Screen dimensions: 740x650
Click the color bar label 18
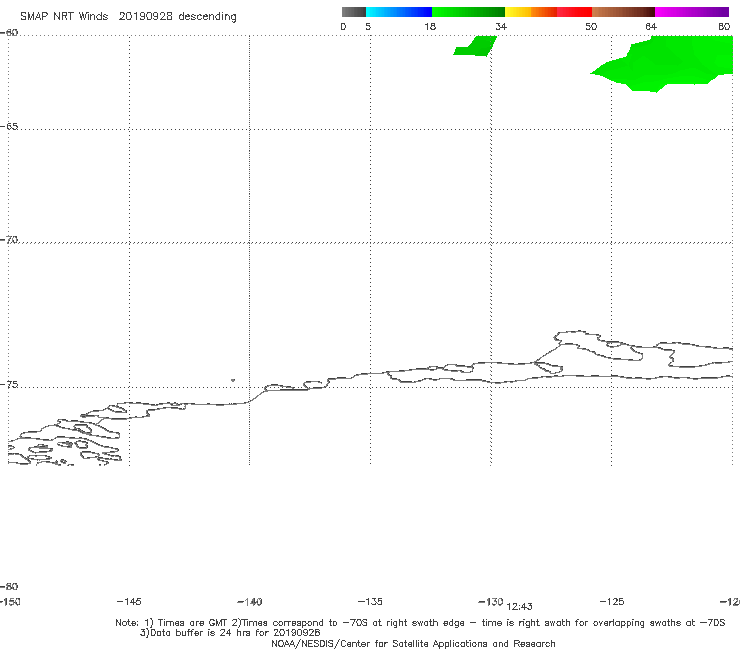click(430, 26)
